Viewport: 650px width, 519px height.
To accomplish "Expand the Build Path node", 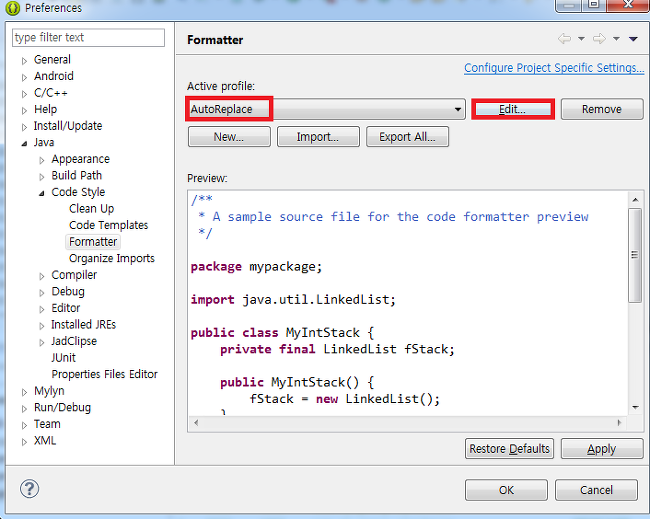I will click(41, 177).
